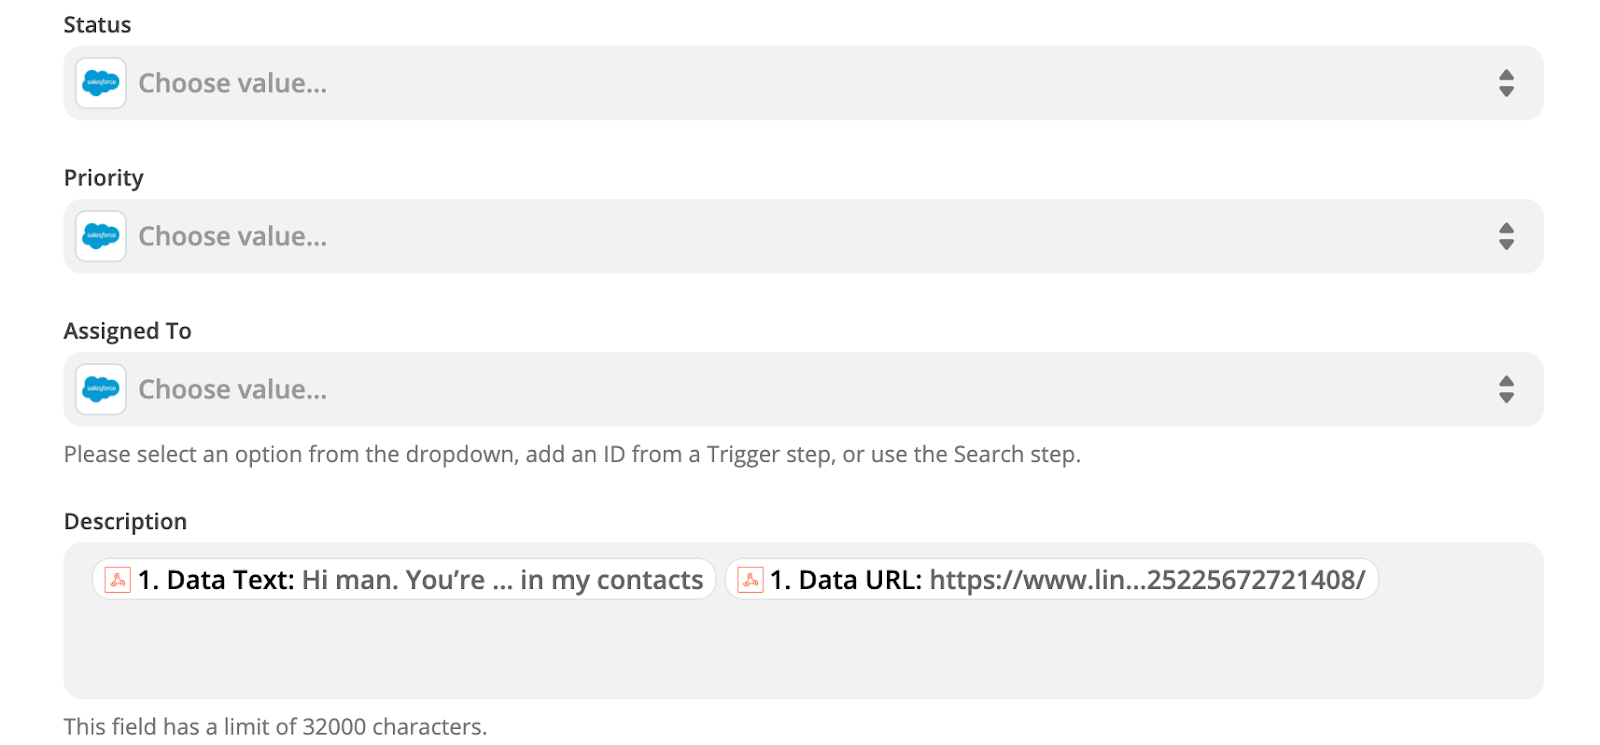The image size is (1600, 745).
Task: Click the Status 'Choose value...' placeholder text
Action: tap(232, 83)
